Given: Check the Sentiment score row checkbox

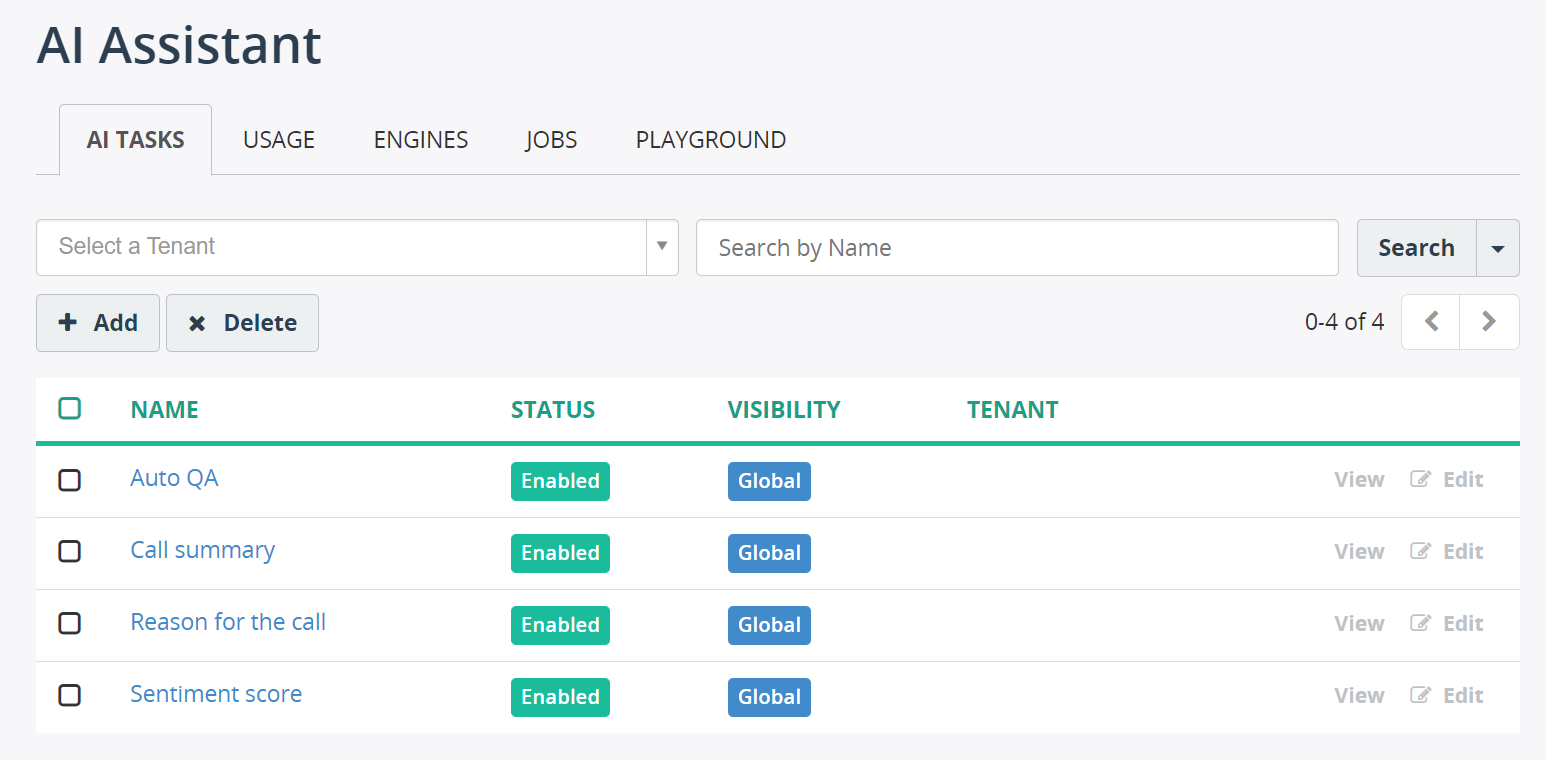Looking at the screenshot, I should pos(69,695).
